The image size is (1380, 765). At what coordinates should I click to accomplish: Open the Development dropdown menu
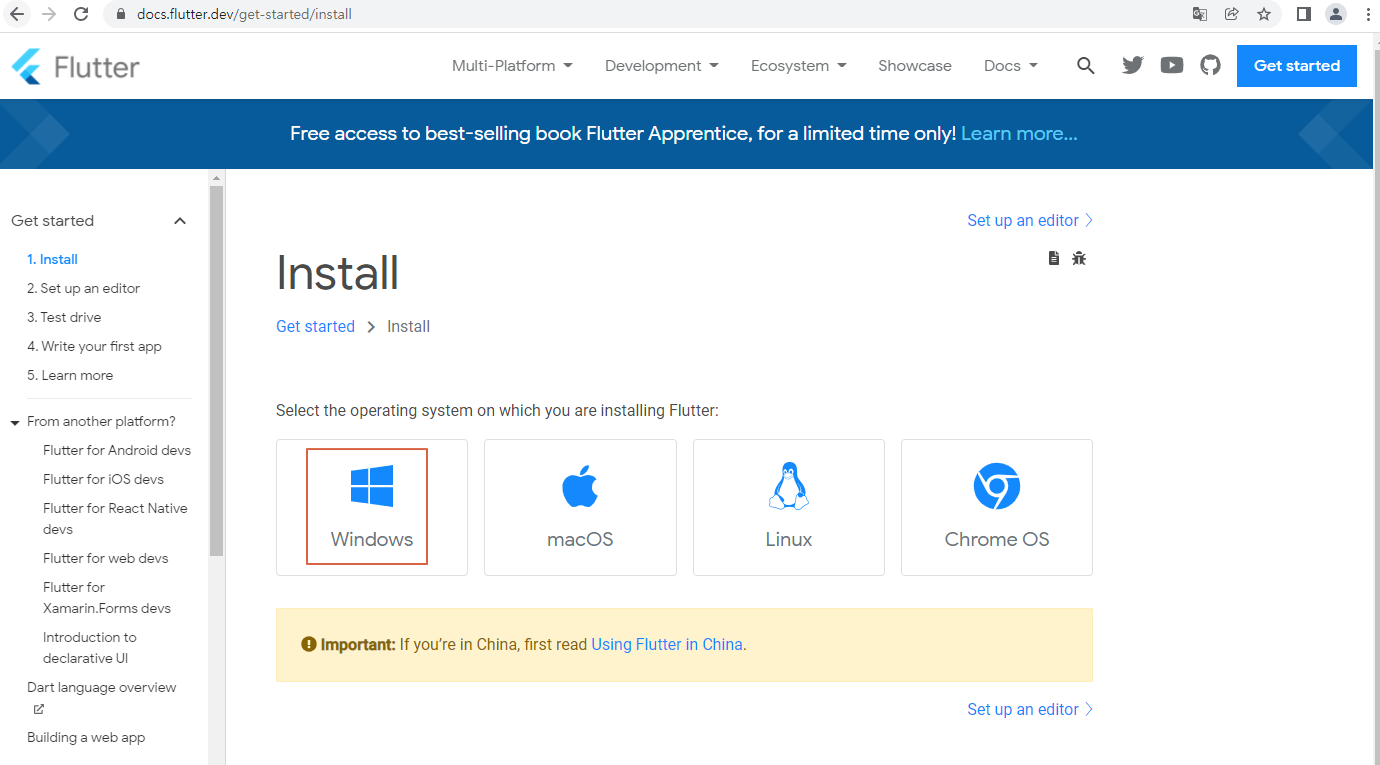(x=662, y=66)
